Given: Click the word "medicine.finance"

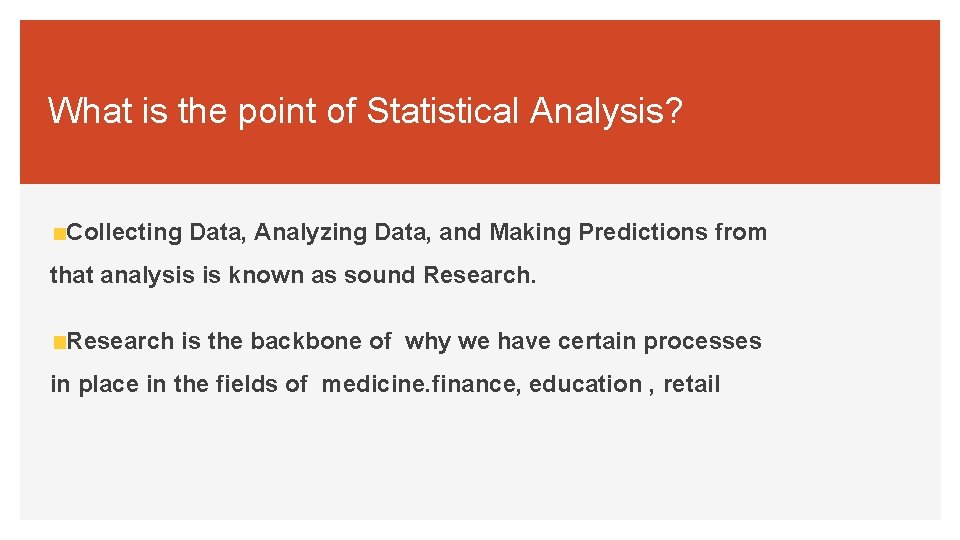Looking at the screenshot, I should [x=418, y=384].
